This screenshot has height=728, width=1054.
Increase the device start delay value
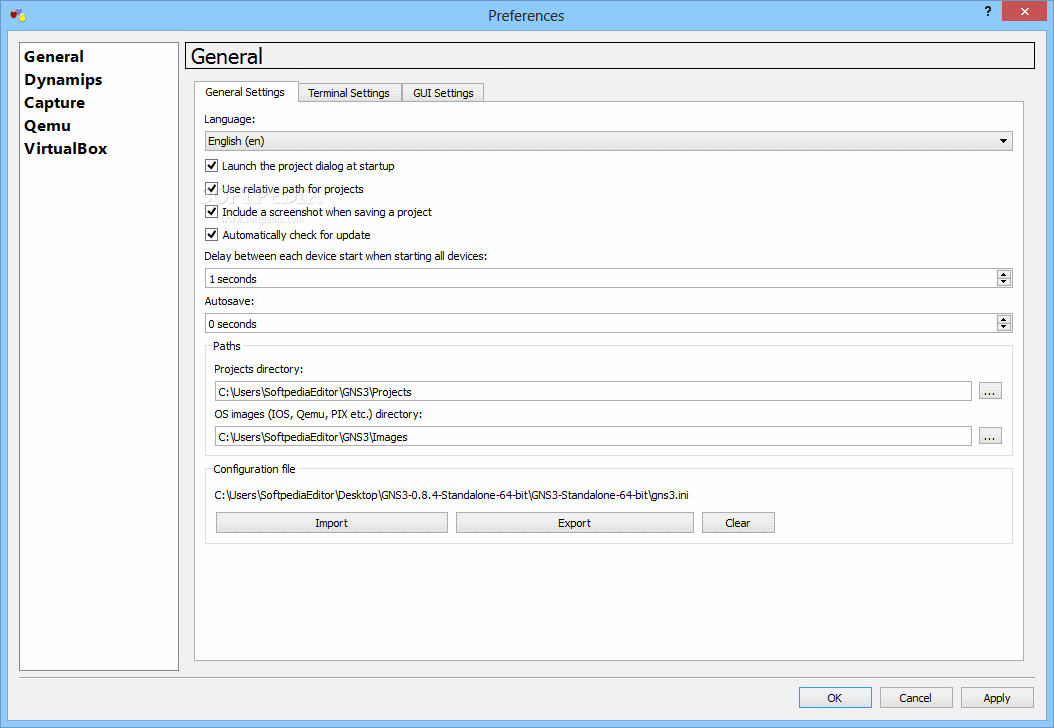(1004, 274)
